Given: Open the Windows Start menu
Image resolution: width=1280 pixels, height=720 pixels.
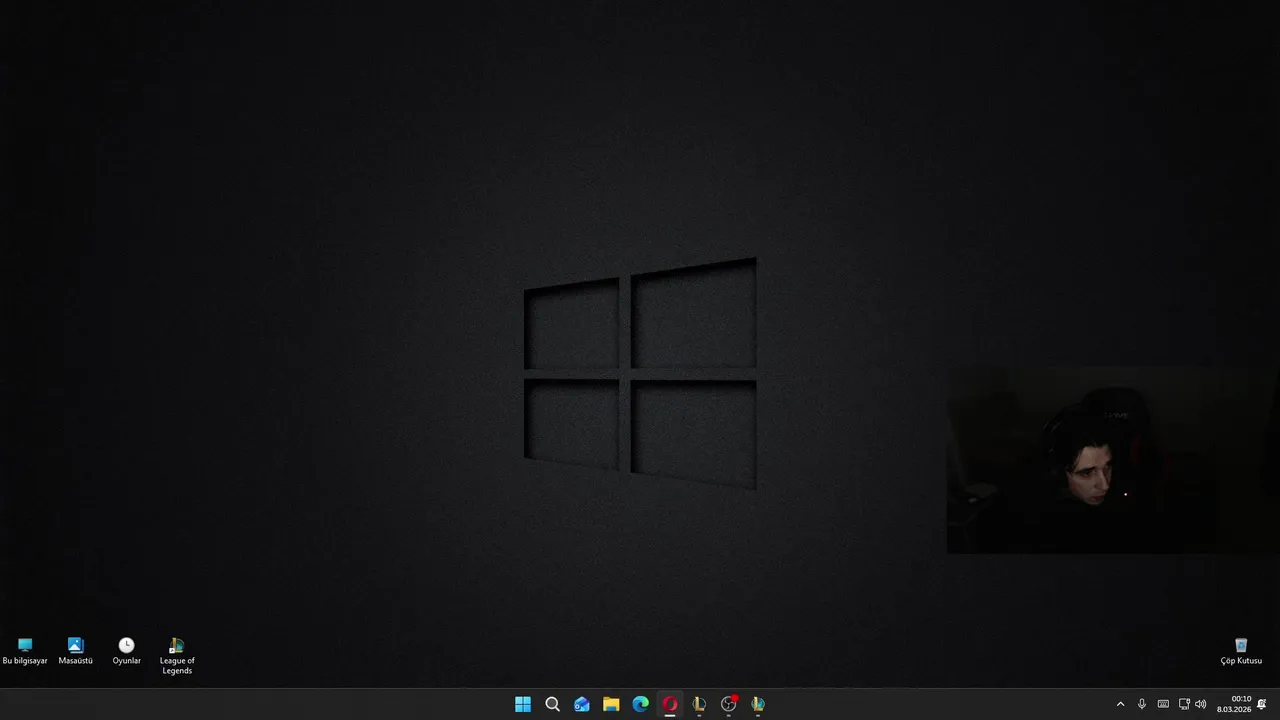Looking at the screenshot, I should click(x=523, y=704).
